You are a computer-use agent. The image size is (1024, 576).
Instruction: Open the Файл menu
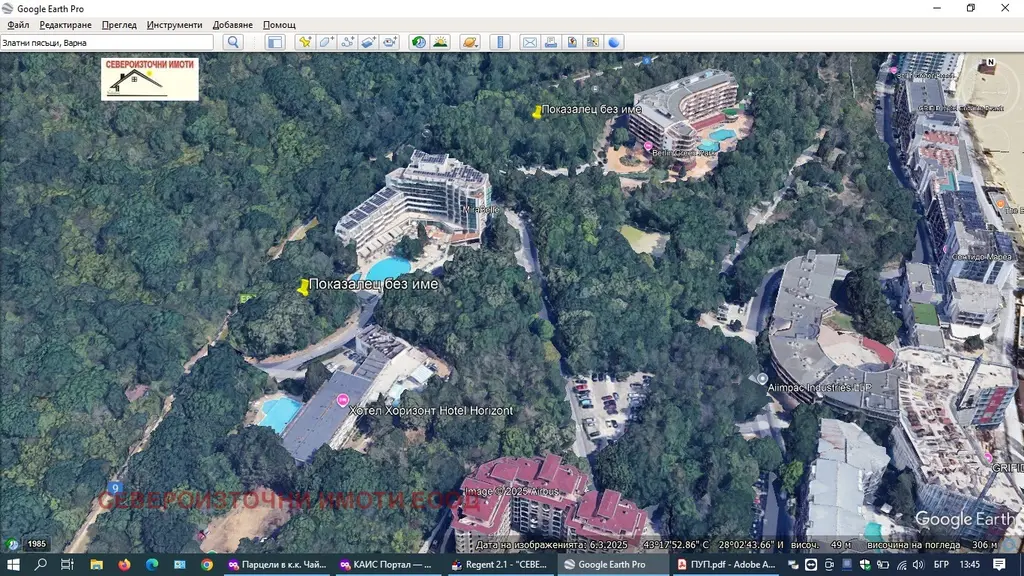pos(18,25)
